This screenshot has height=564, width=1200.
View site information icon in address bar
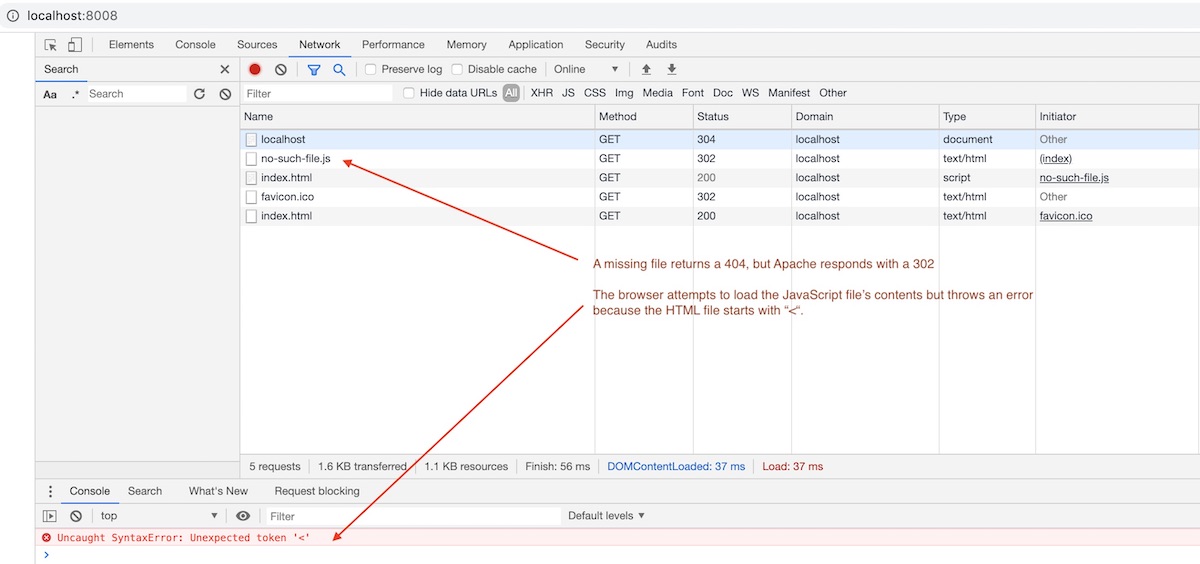click(x=13, y=16)
